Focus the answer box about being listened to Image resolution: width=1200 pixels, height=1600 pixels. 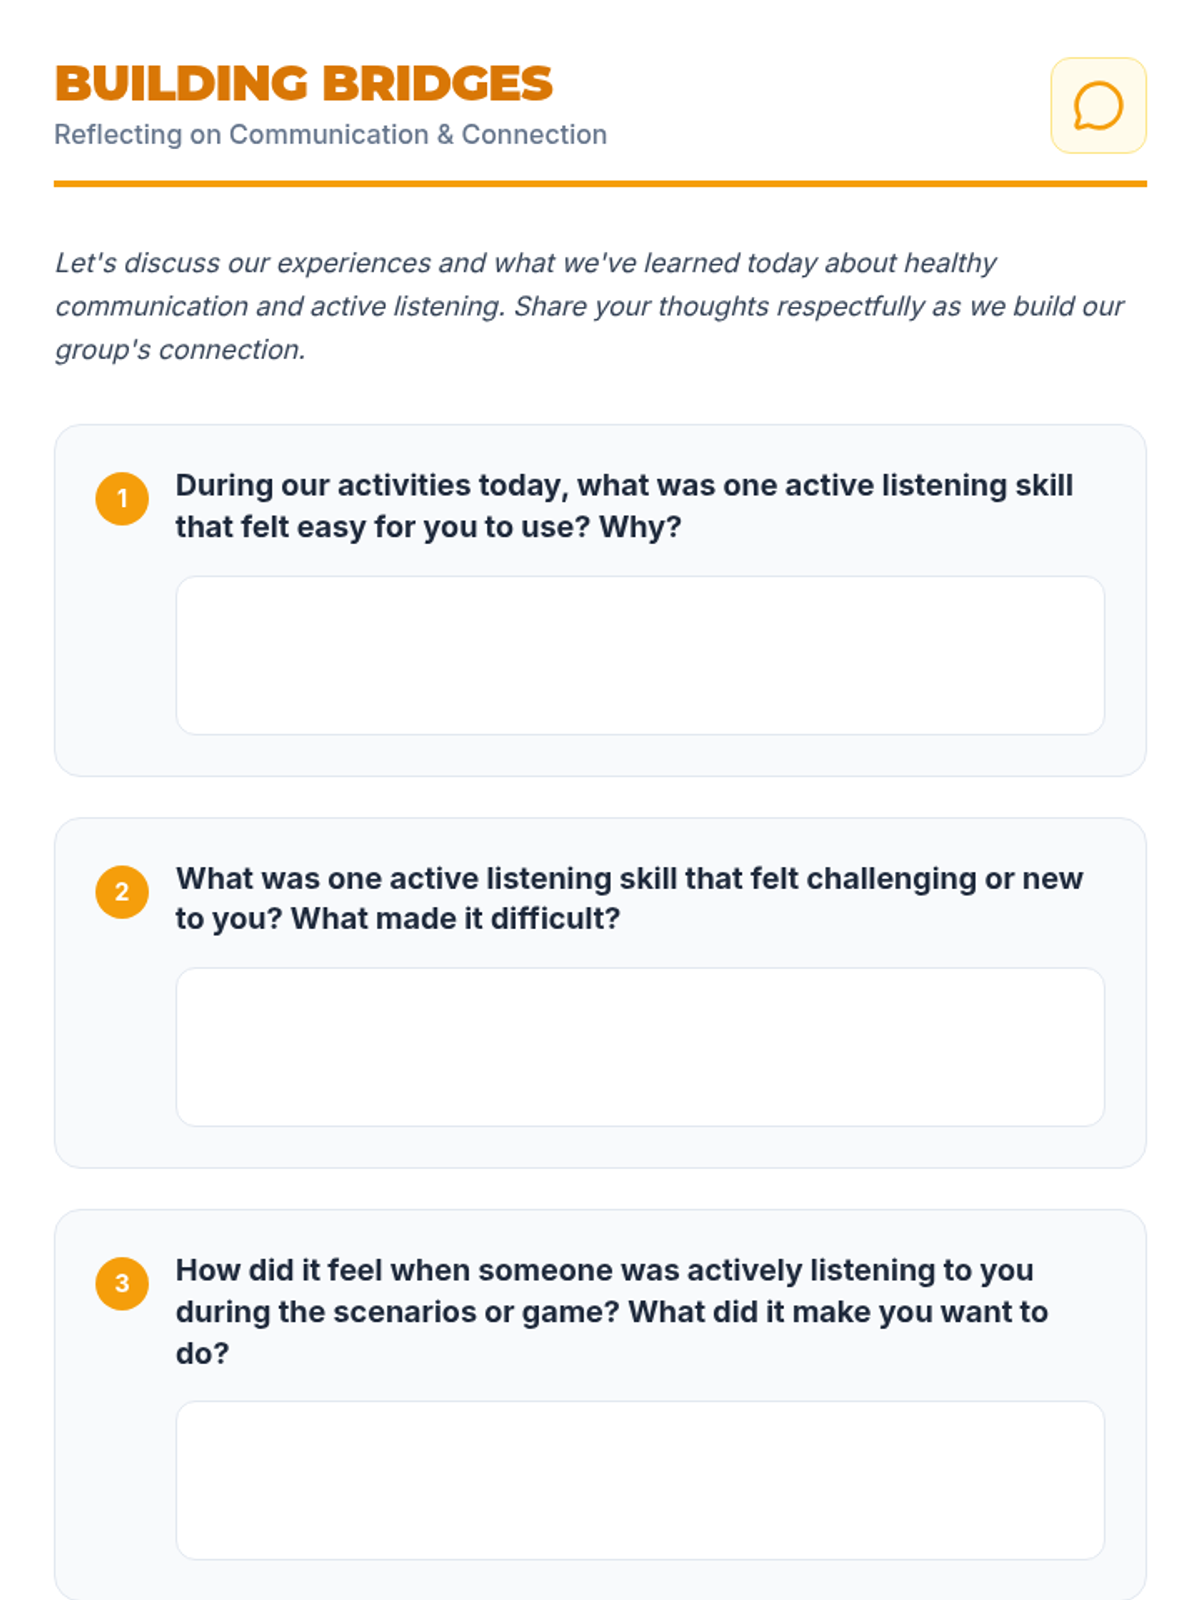pyautogui.click(x=640, y=1480)
